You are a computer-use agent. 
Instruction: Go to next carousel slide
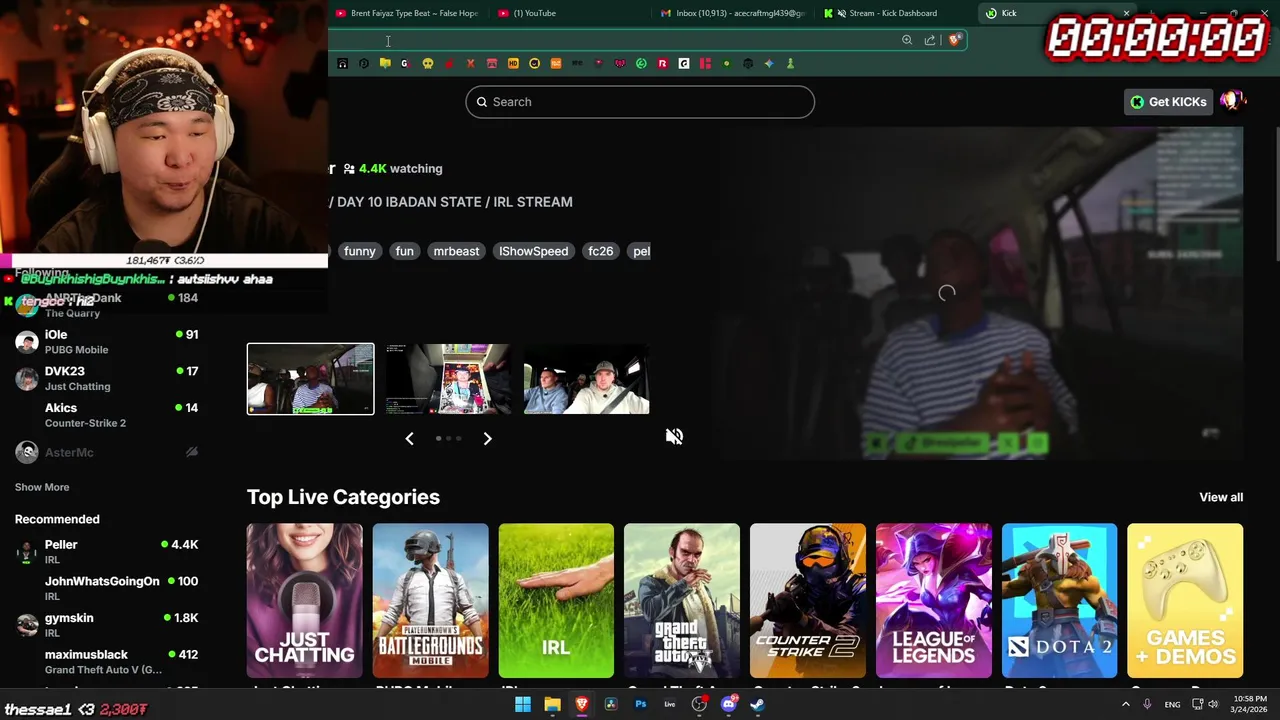pyautogui.click(x=487, y=438)
